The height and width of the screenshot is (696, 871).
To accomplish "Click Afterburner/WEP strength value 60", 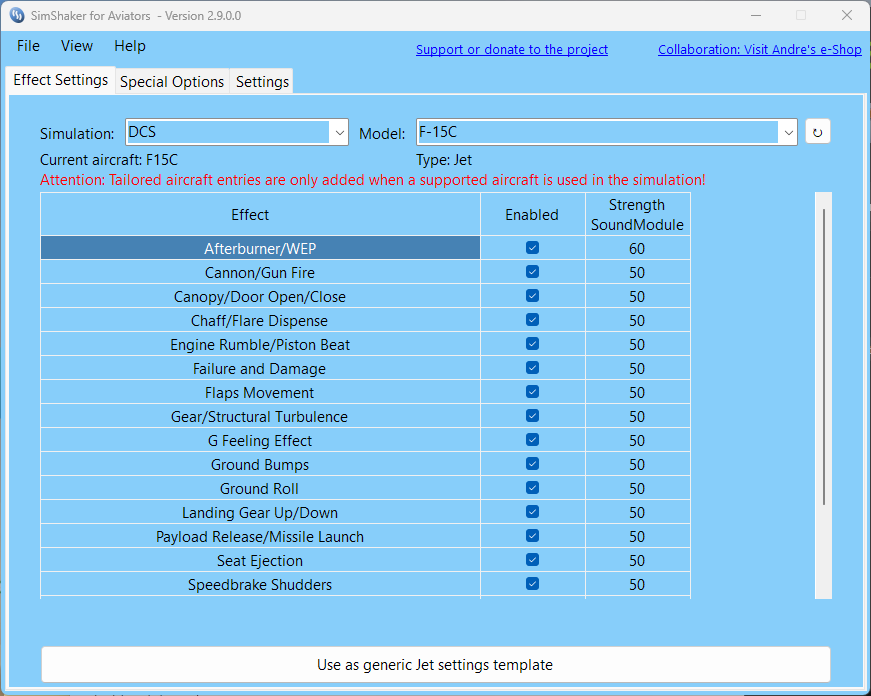I will tap(637, 248).
